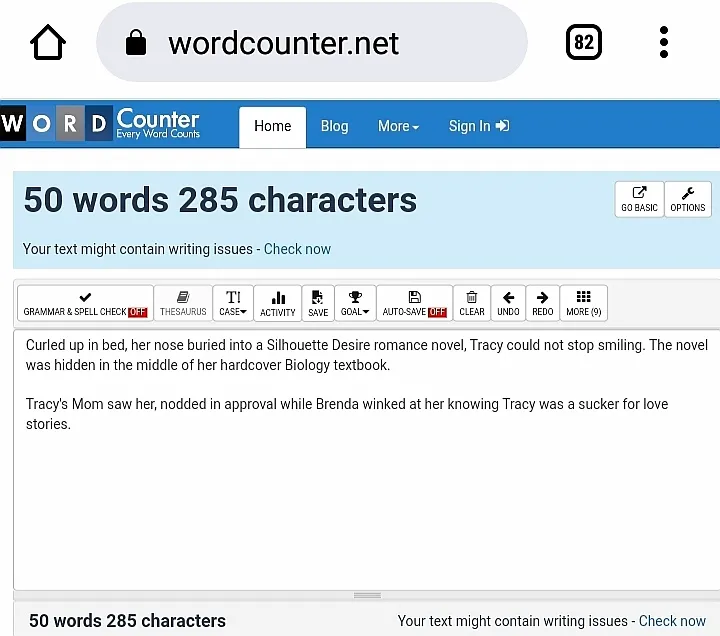The width and height of the screenshot is (720, 636).
Task: Toggle Auto-Save on
Action: (x=414, y=303)
